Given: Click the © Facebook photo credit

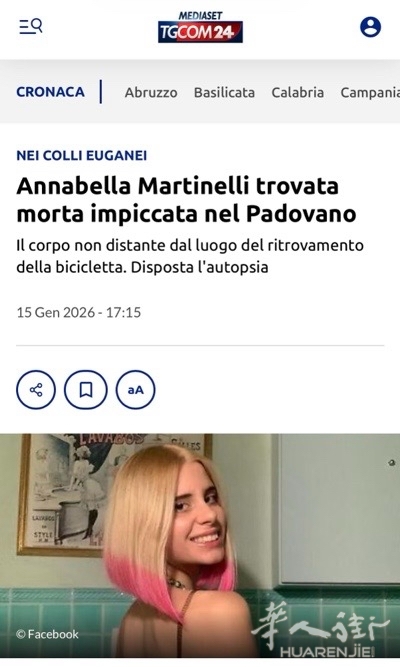Looking at the screenshot, I should click(47, 634).
